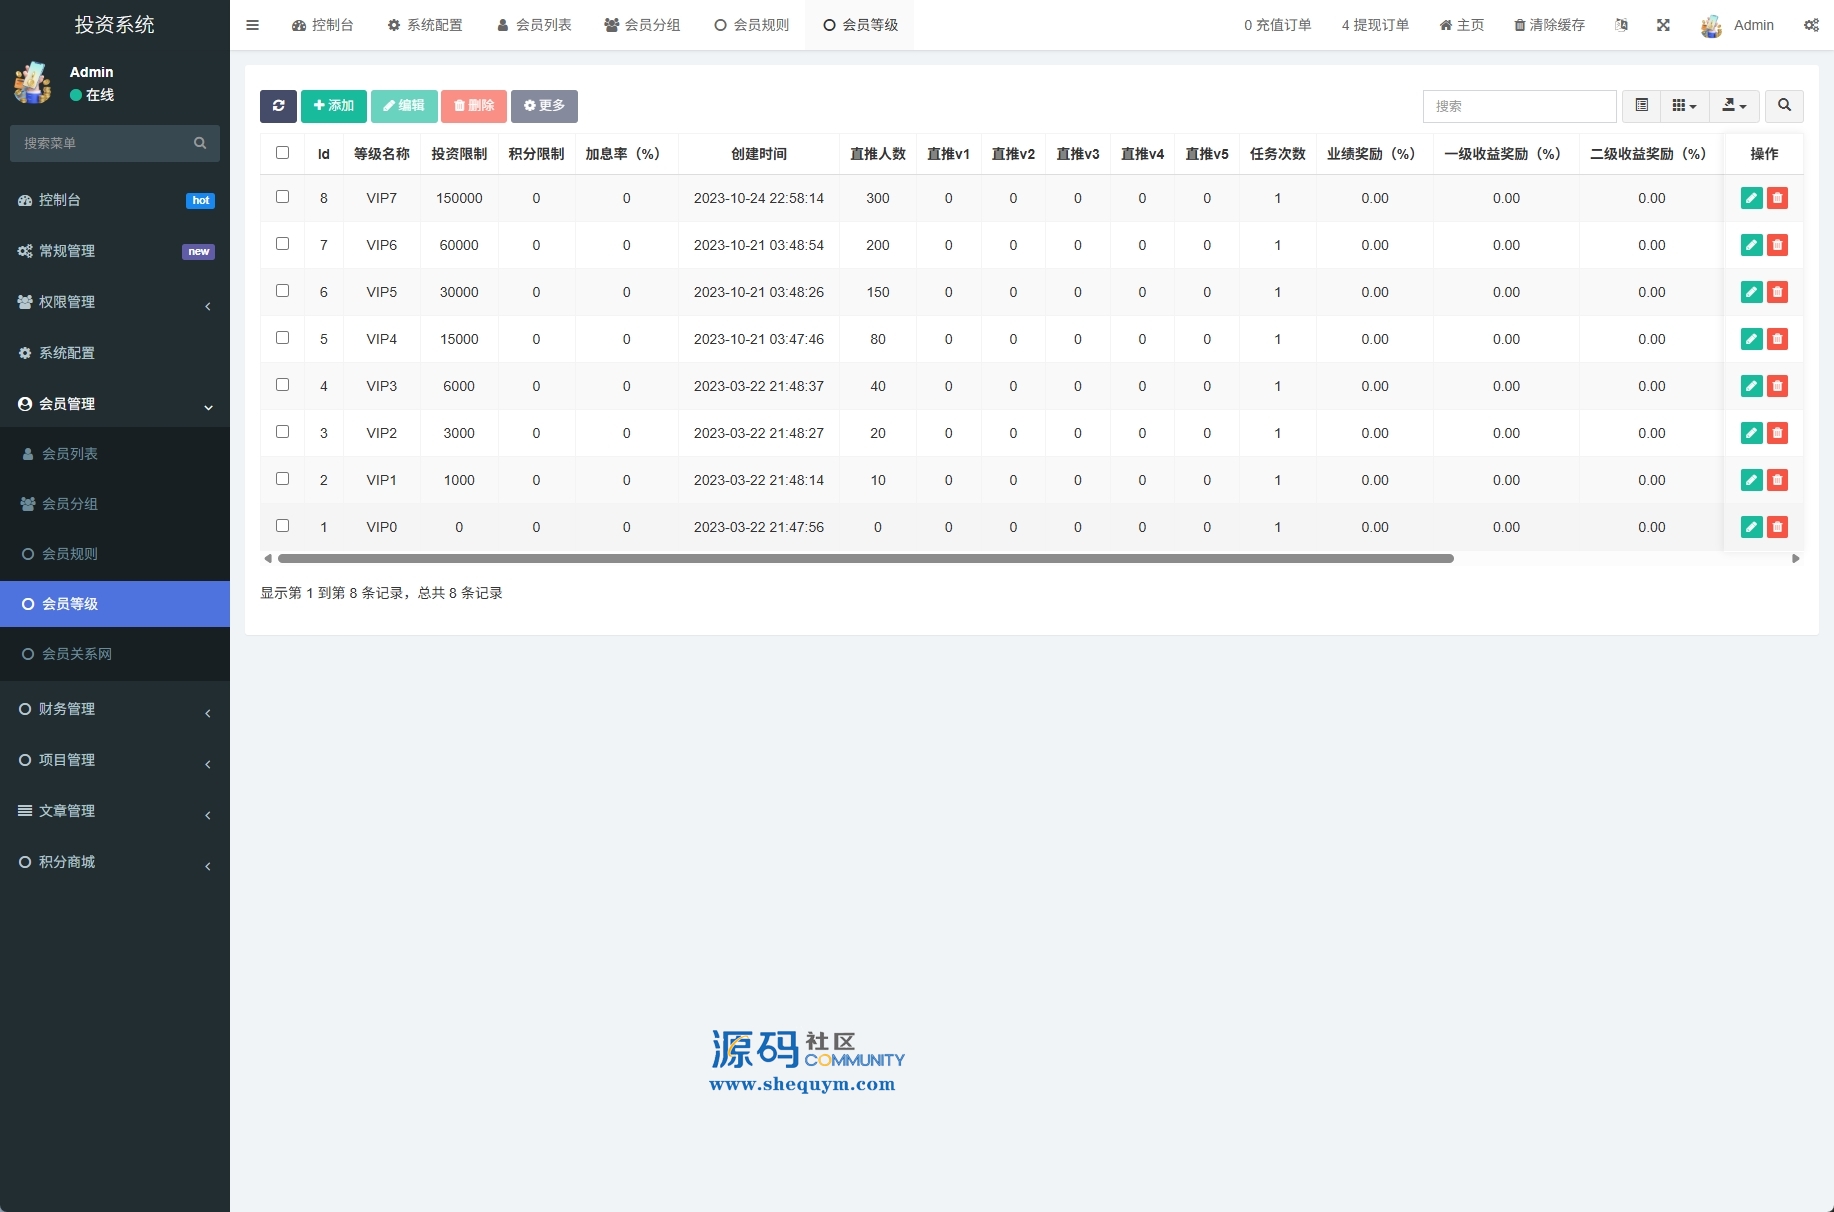Toggle the sidebar hamburger menu icon
The width and height of the screenshot is (1834, 1212).
(x=252, y=25)
